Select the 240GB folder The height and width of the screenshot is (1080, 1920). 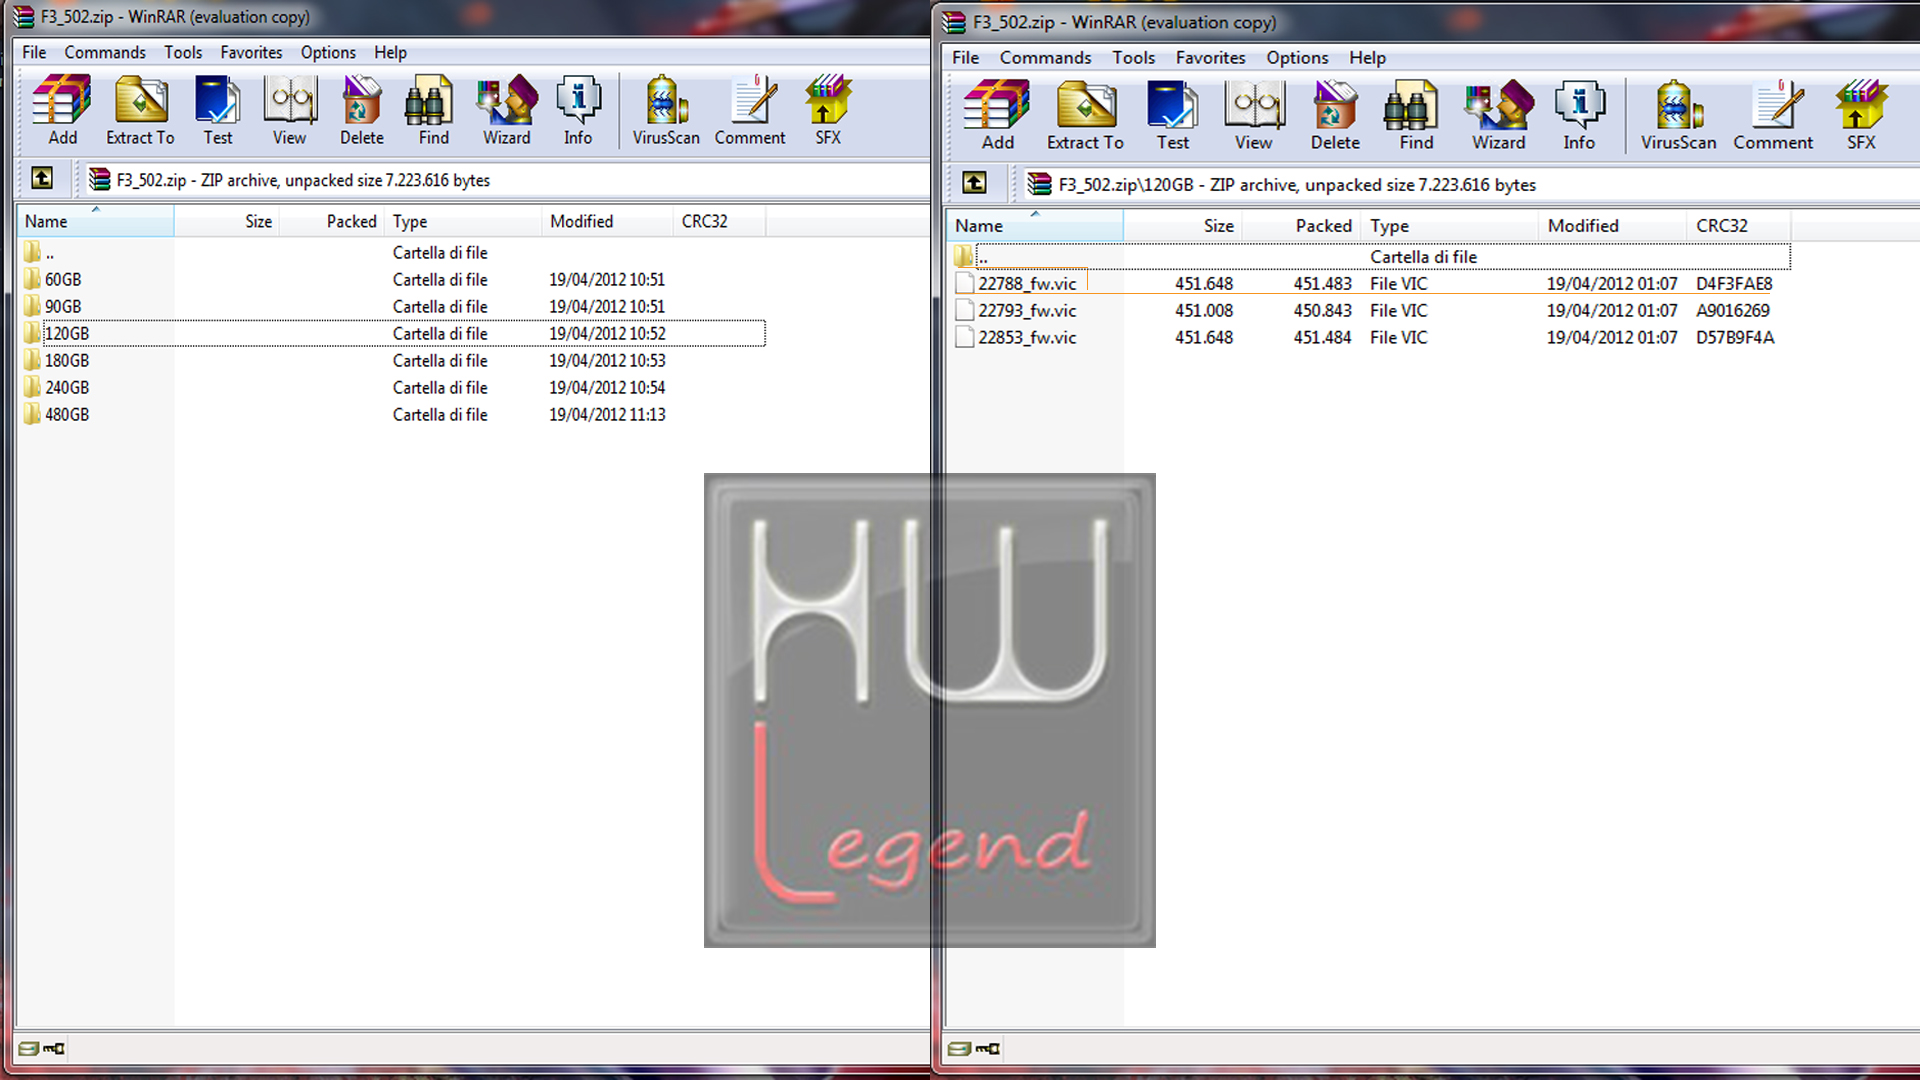[394, 387]
